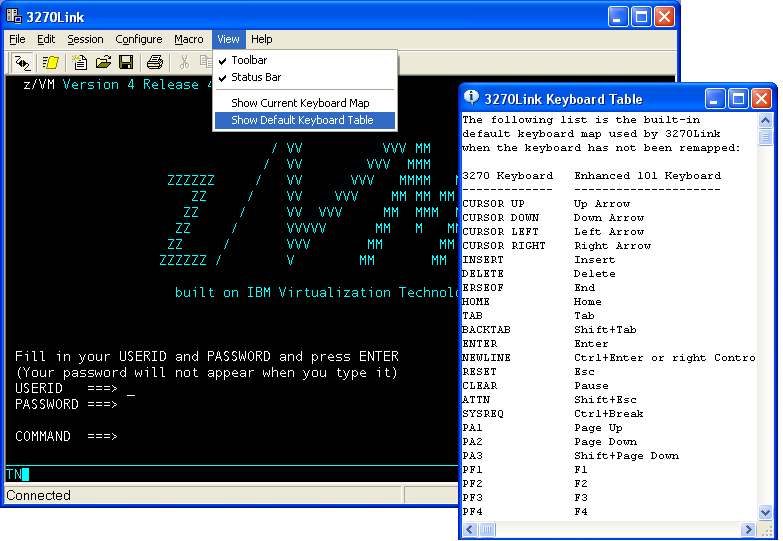Click the vertical scrollbar thumb in Keyboard Table
The height and width of the screenshot is (541, 783).
point(765,136)
